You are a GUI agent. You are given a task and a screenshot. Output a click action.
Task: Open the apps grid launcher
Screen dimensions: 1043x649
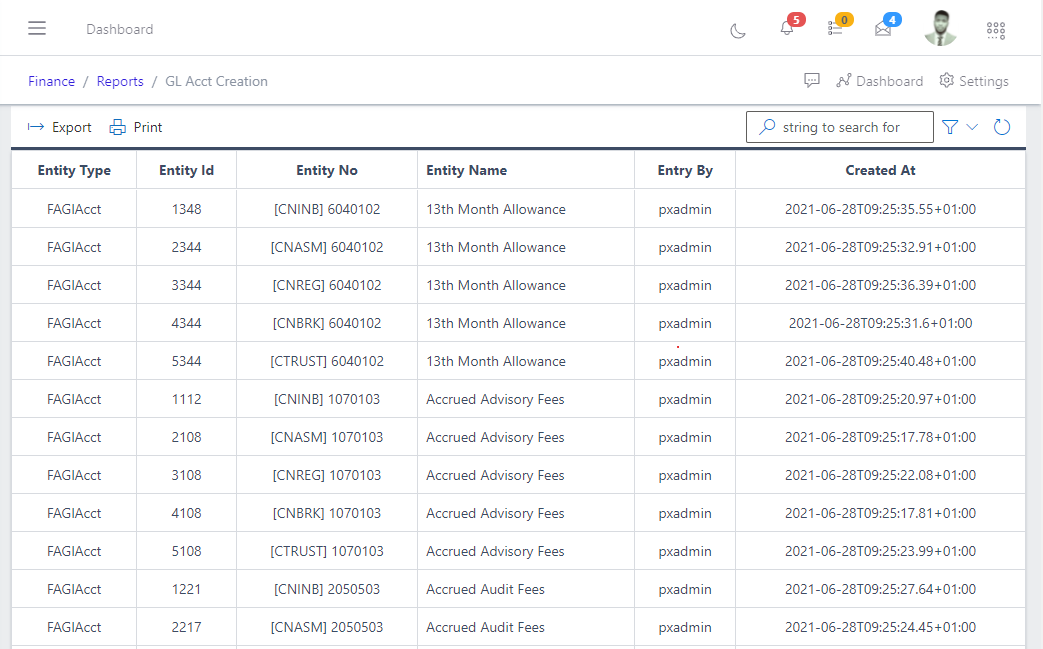click(996, 31)
